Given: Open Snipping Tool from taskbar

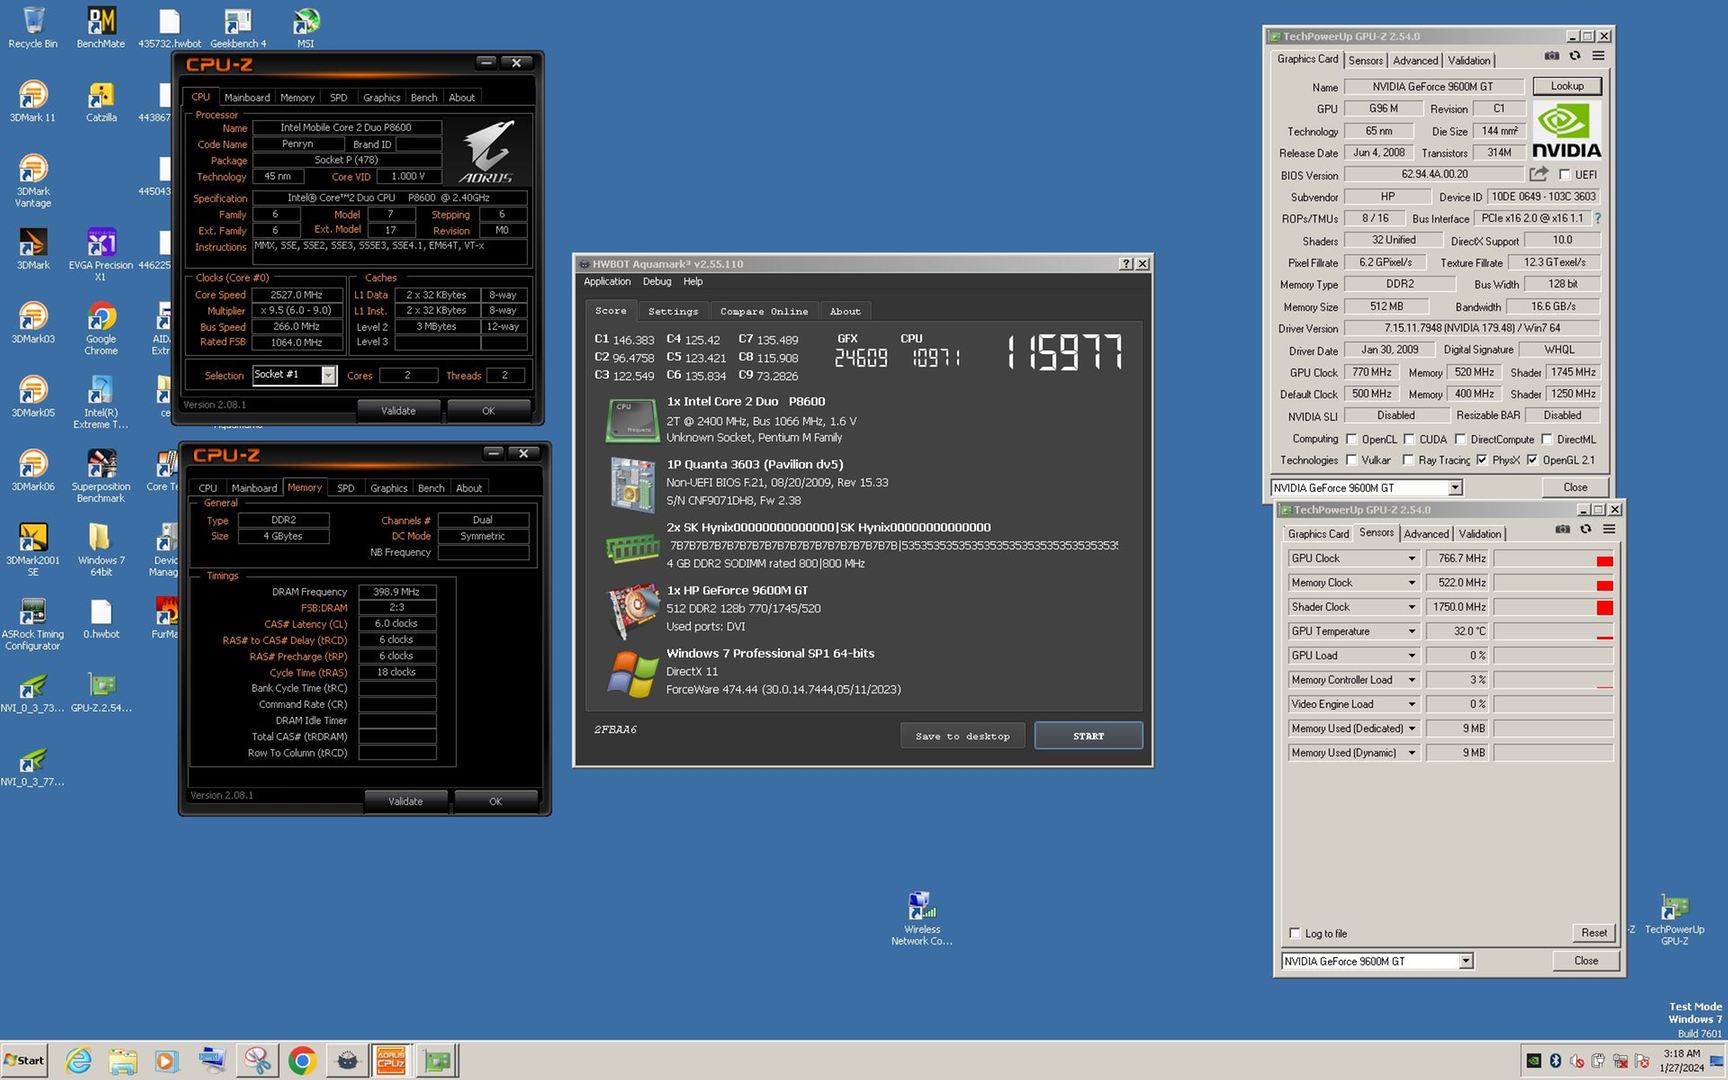Looking at the screenshot, I should (x=258, y=1060).
